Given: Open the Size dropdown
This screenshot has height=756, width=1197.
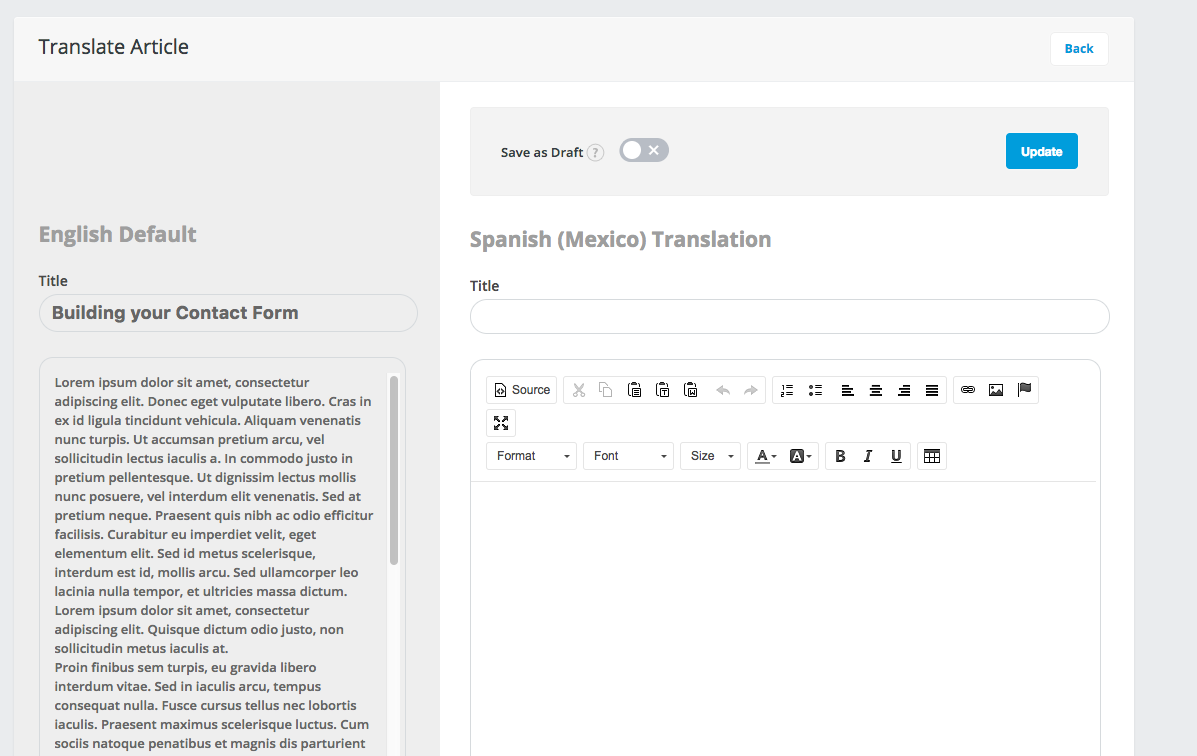Looking at the screenshot, I should 711,456.
